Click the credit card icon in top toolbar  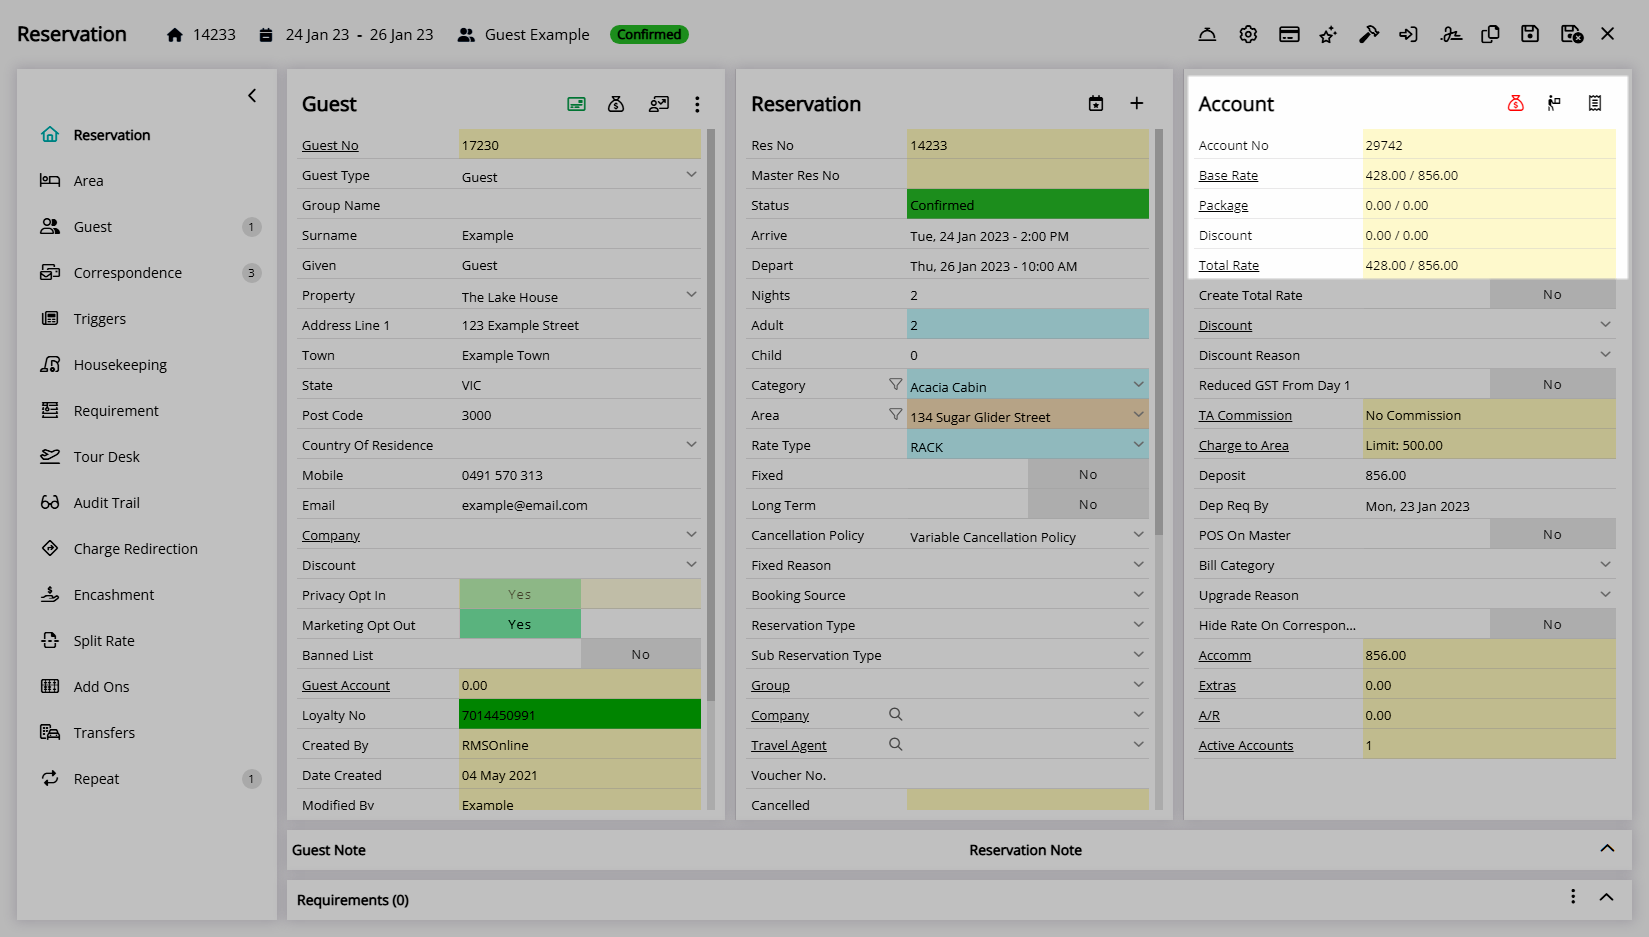(x=1289, y=34)
